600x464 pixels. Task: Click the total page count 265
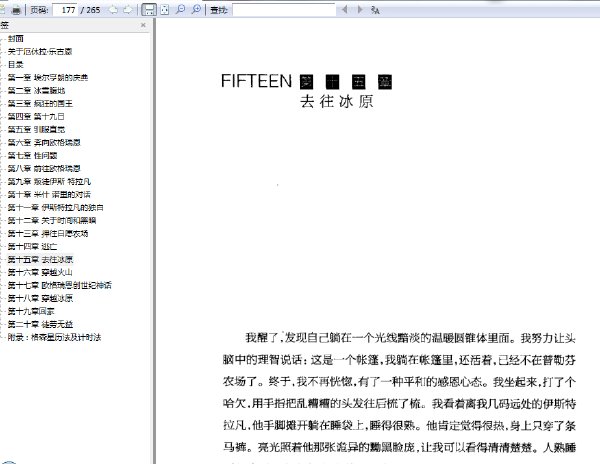[93, 10]
